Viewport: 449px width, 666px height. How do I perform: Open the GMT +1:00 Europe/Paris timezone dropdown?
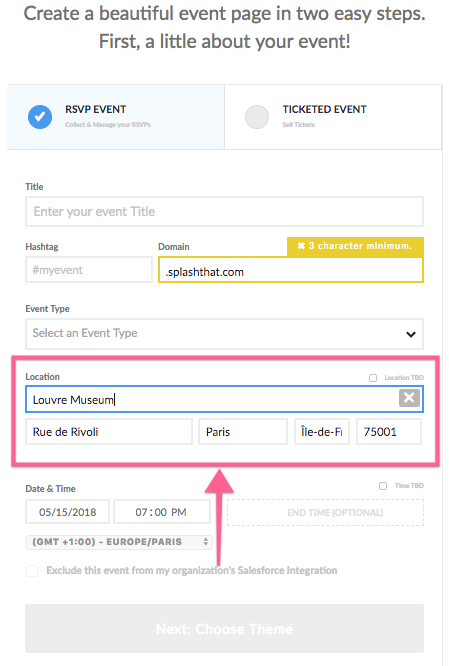119,542
